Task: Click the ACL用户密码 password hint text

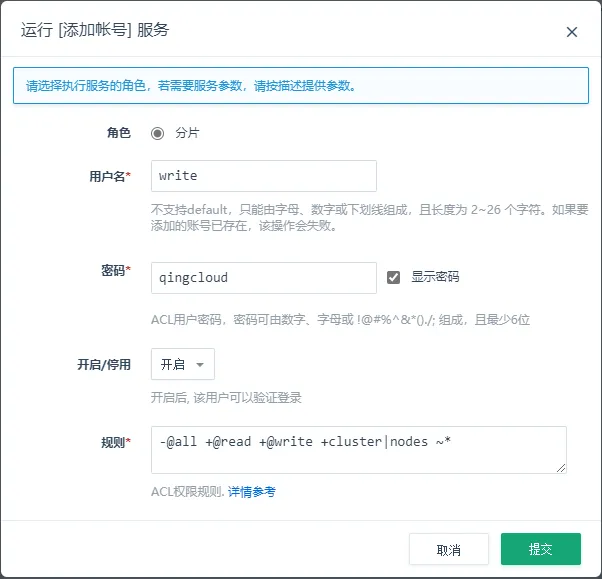Action: coord(340,319)
